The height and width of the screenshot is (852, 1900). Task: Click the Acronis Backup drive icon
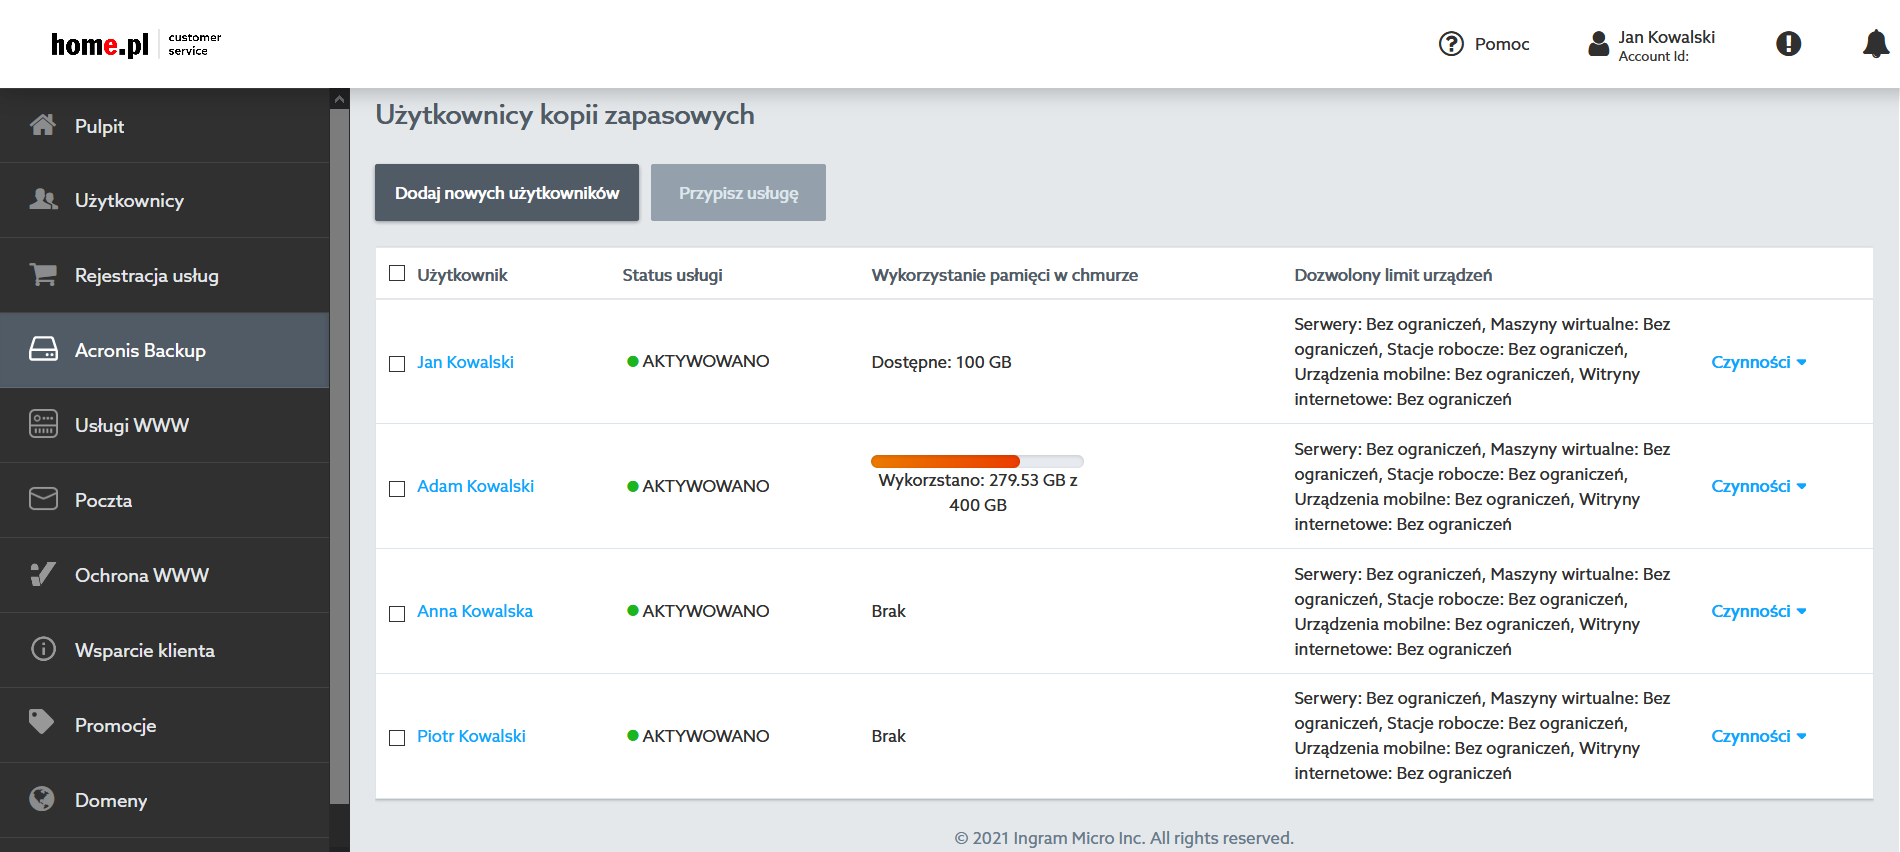(43, 349)
